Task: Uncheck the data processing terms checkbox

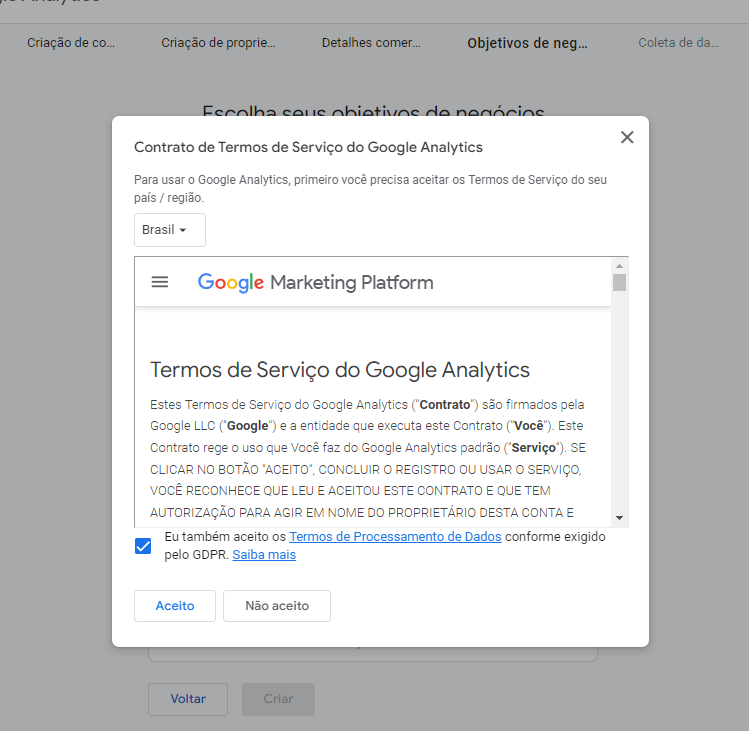Action: tap(143, 546)
